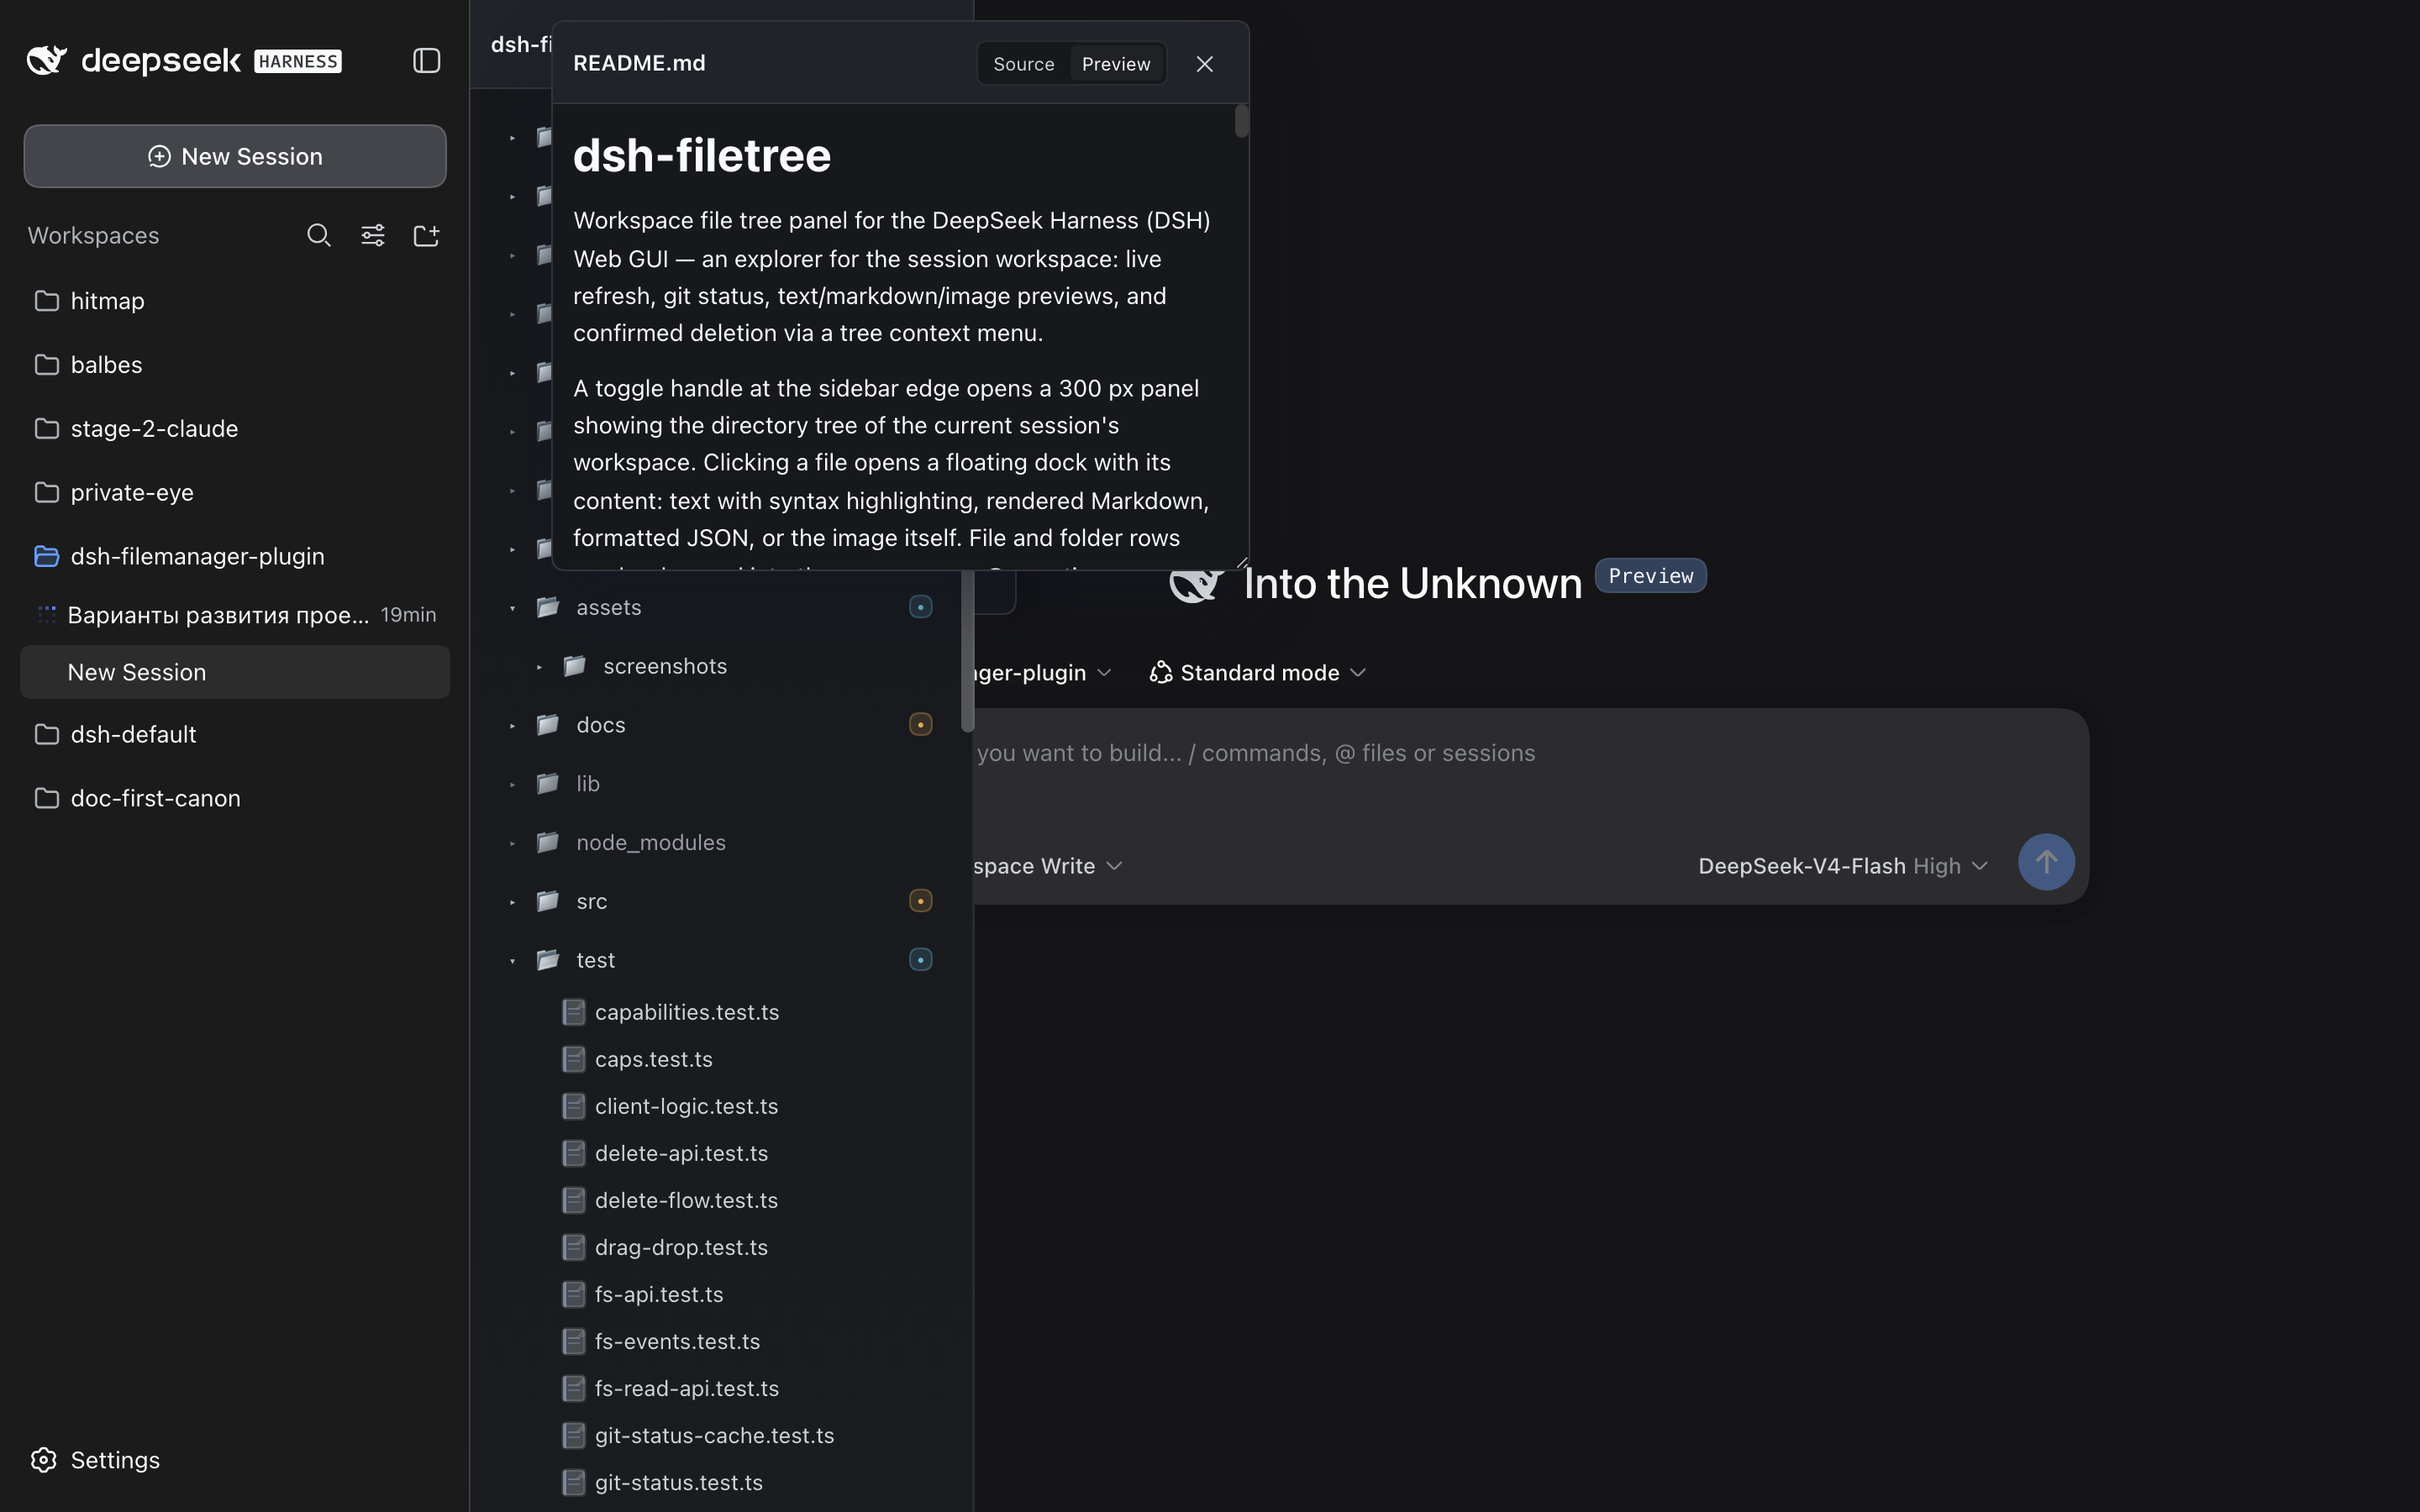Click the README dock scrollbar thumb
The image size is (2420, 1512).
[x=1242, y=121]
